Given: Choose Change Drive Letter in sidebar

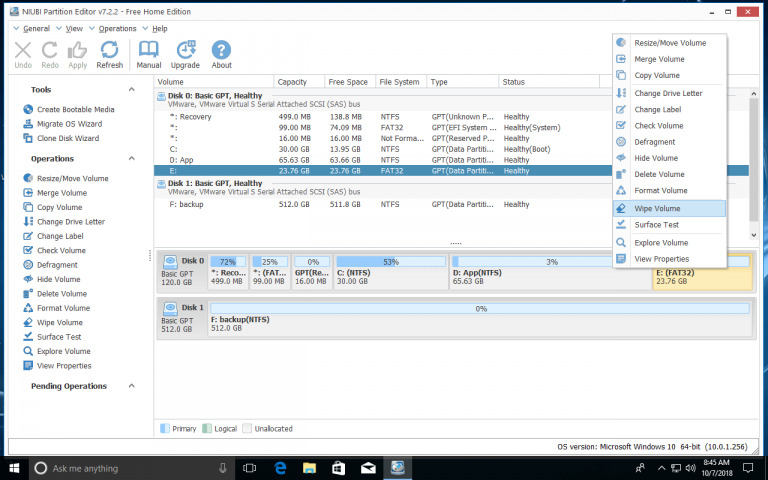Looking at the screenshot, I should click(x=64, y=221).
